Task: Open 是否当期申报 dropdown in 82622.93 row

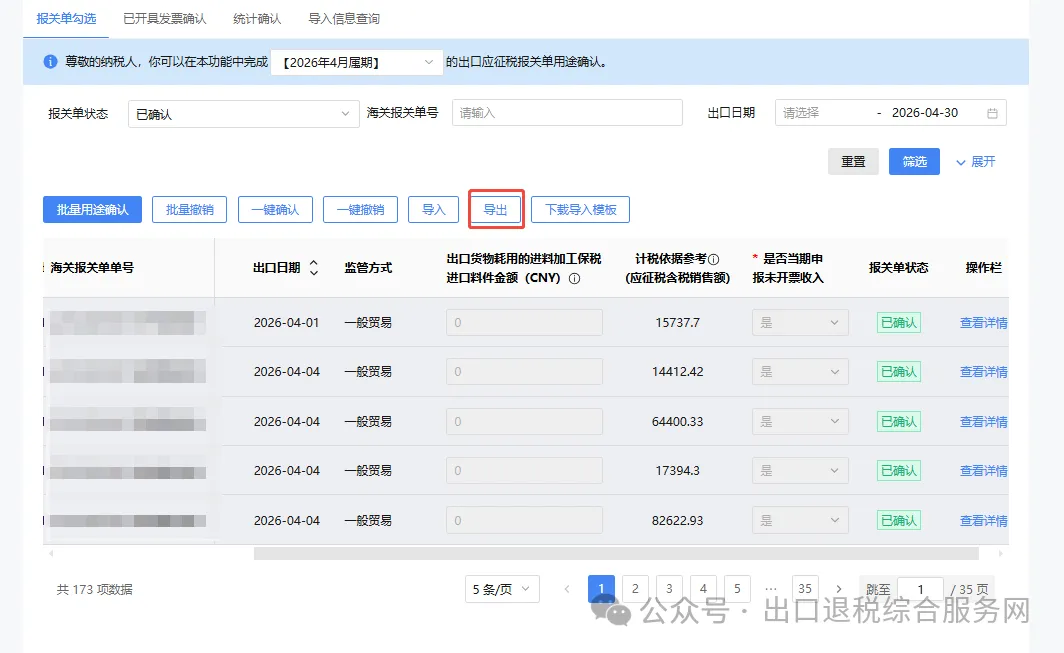Action: pos(800,521)
